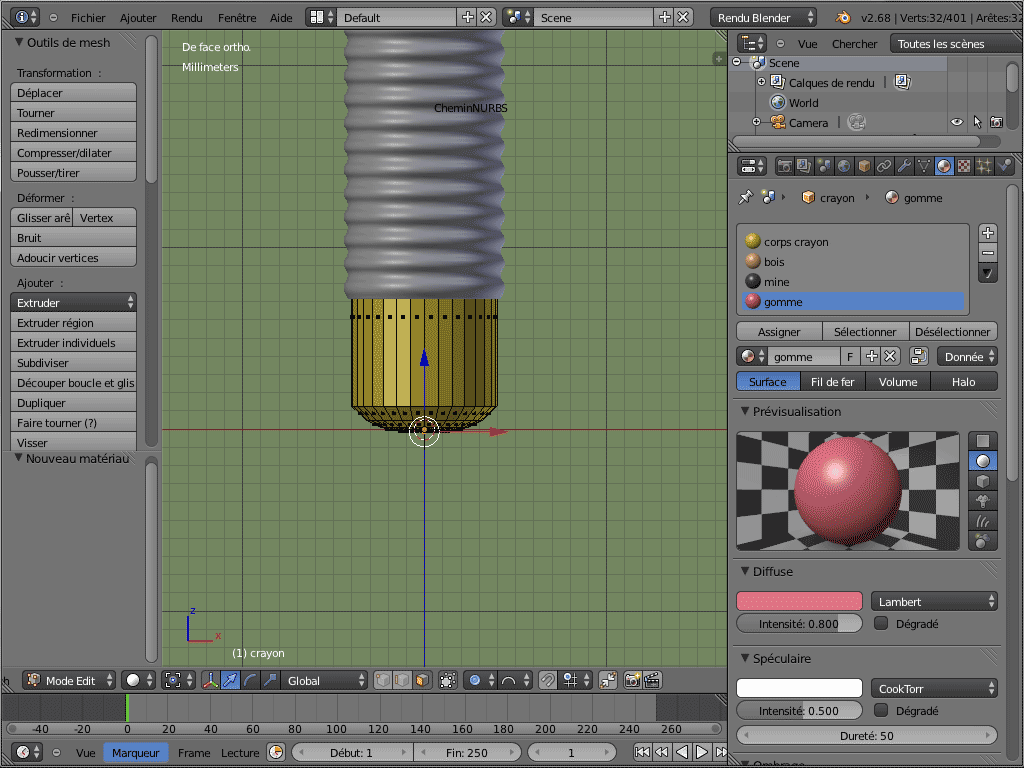The image size is (1024, 768).
Task: Collapse the Prévisualisation panel
Action: pyautogui.click(x=745, y=411)
